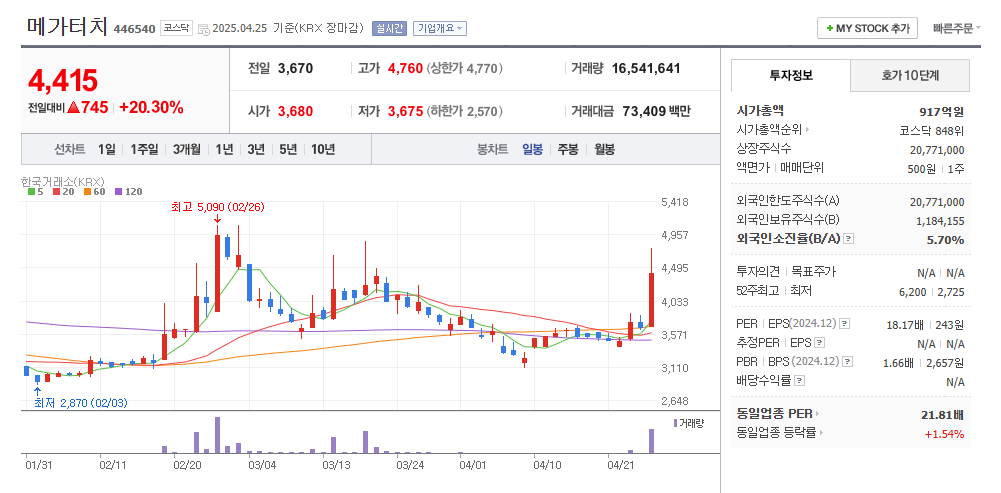
Task: Click the 시가총액순위 link
Action: (770, 130)
